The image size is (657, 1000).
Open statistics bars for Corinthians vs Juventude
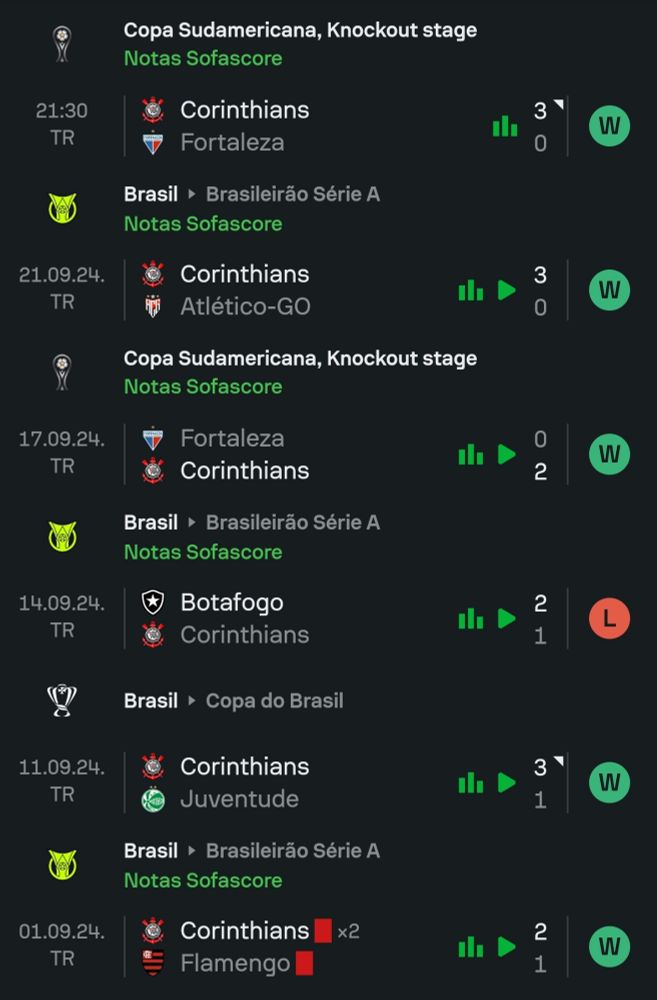[x=470, y=782]
